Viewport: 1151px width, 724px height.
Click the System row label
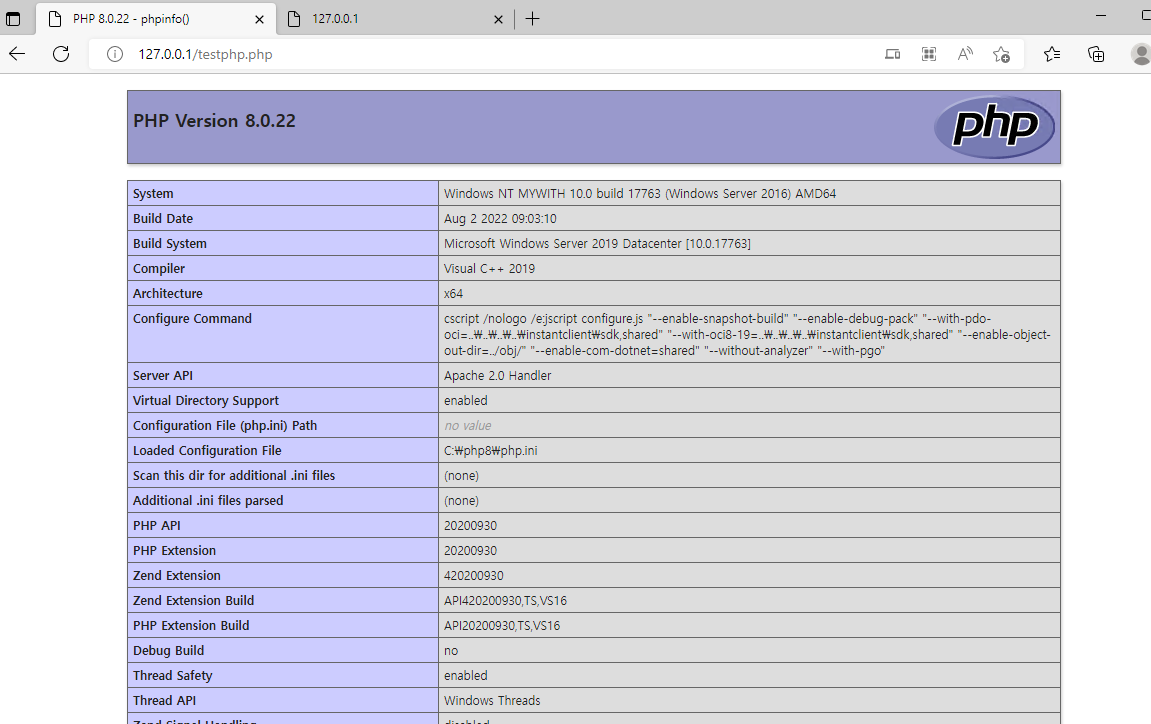pos(153,194)
